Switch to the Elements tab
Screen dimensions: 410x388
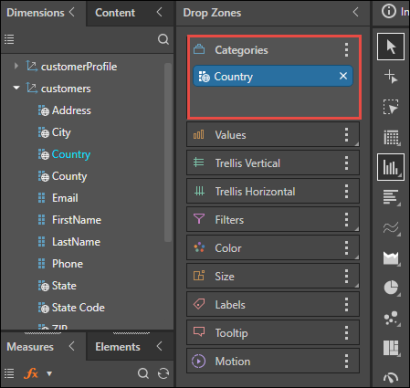click(x=118, y=347)
